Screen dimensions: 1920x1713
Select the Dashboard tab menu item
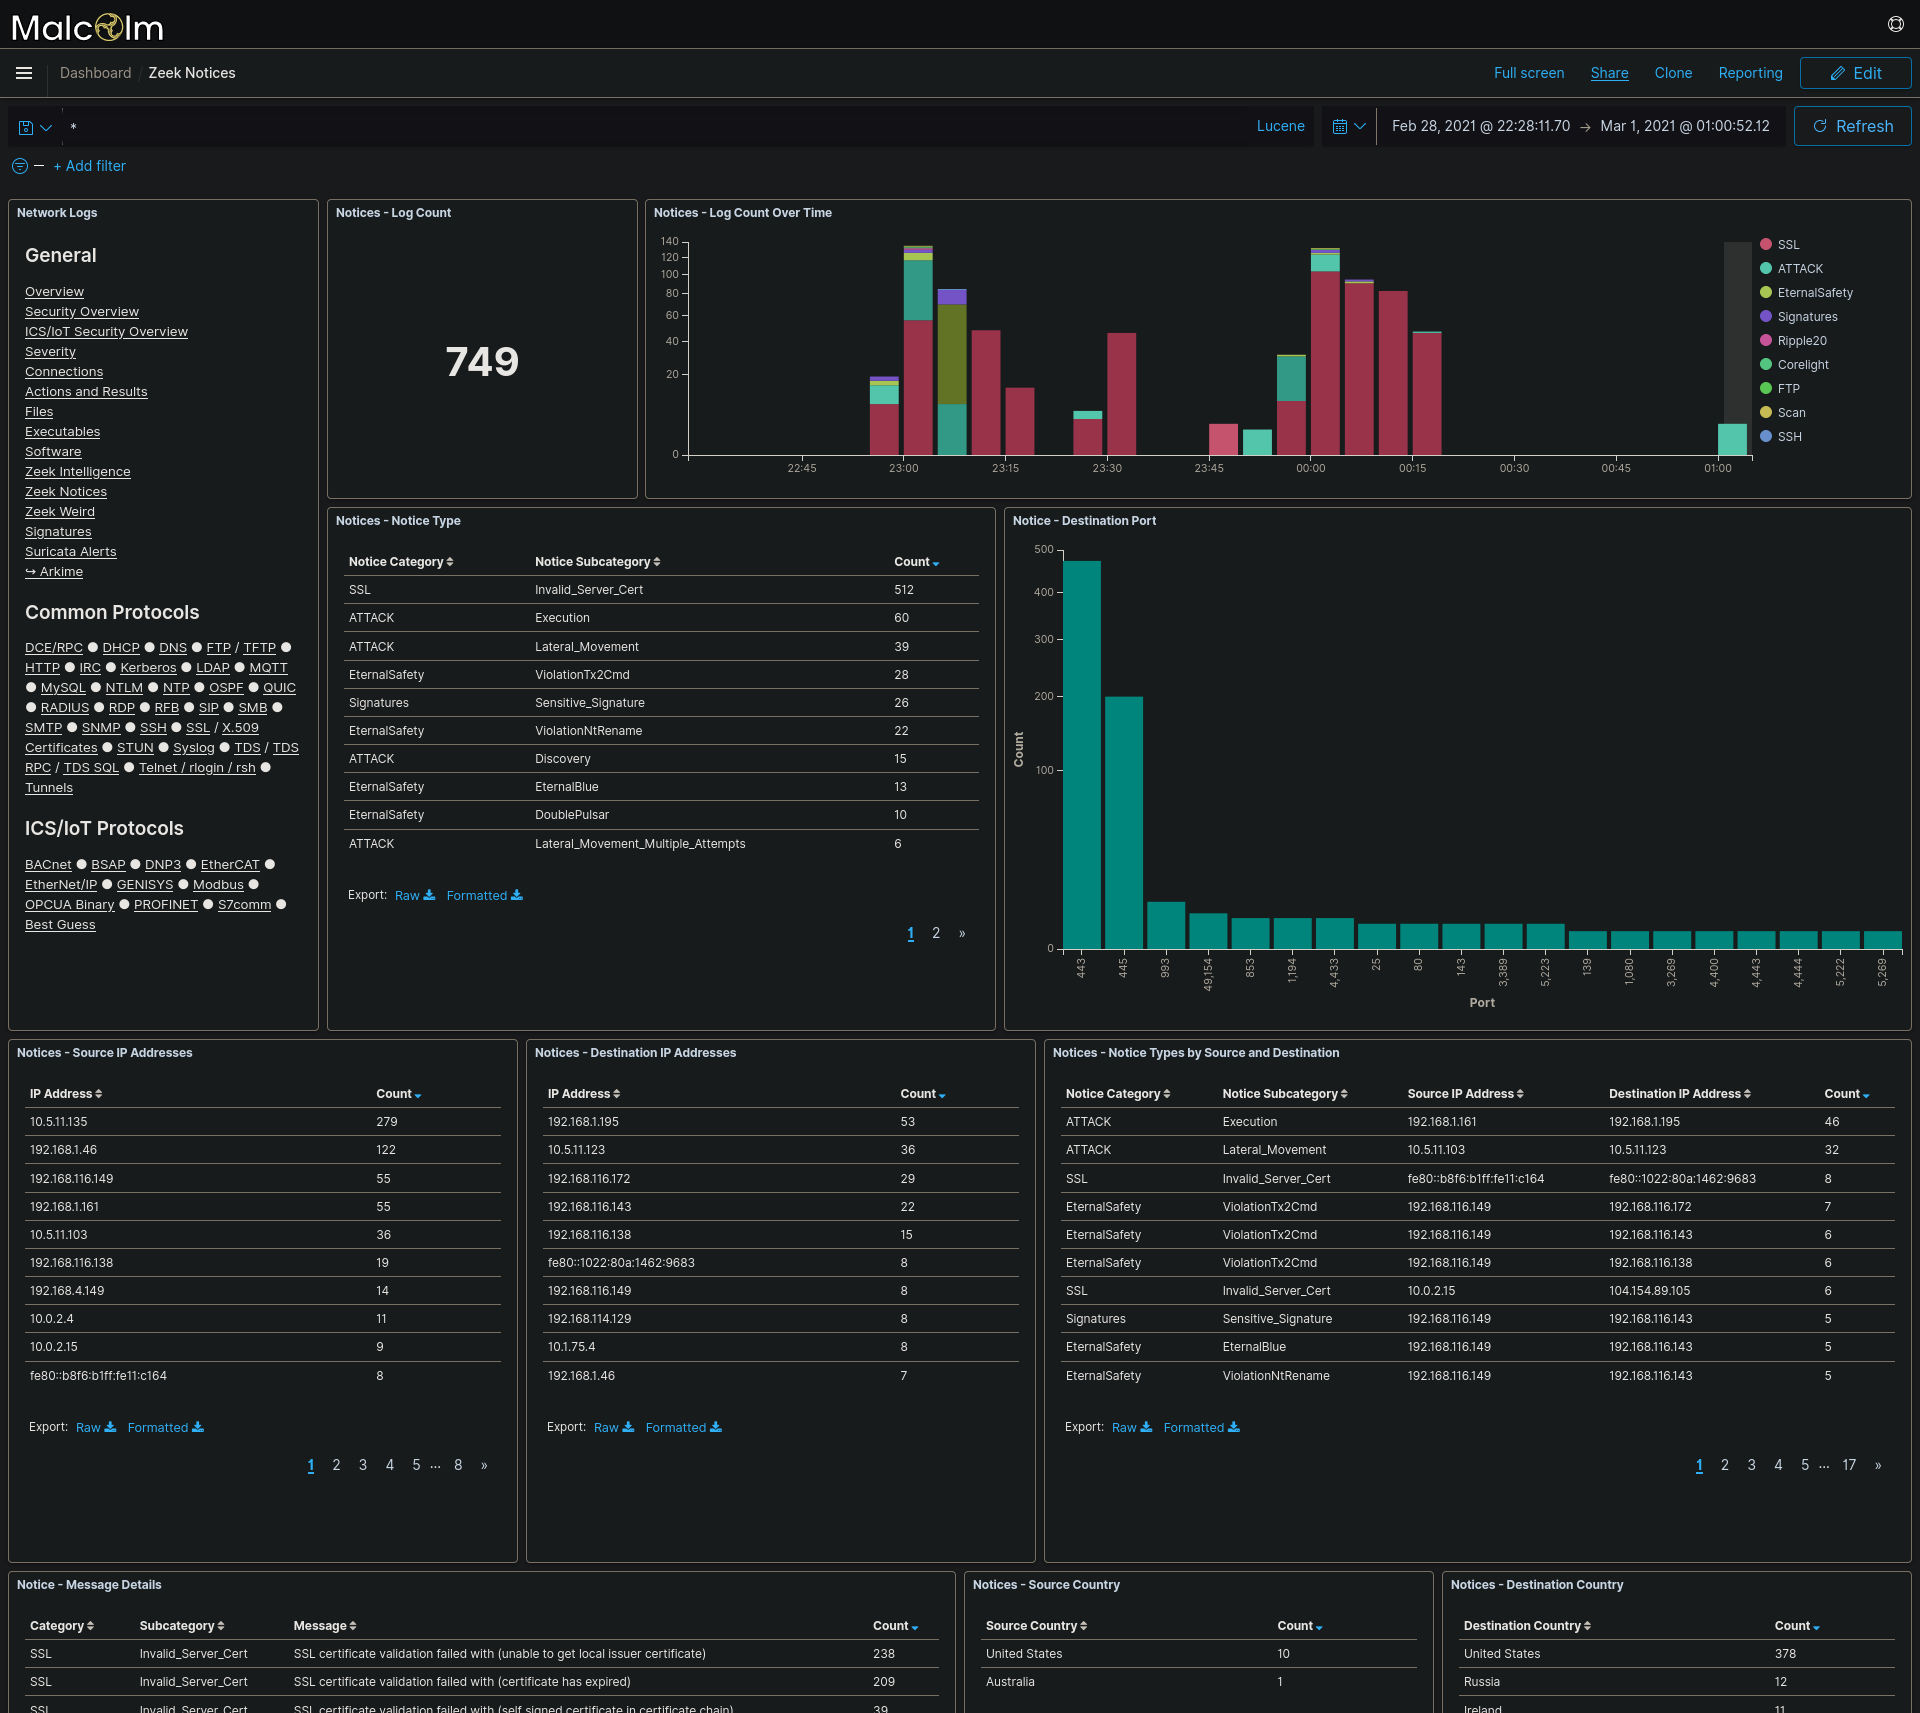pyautogui.click(x=94, y=73)
